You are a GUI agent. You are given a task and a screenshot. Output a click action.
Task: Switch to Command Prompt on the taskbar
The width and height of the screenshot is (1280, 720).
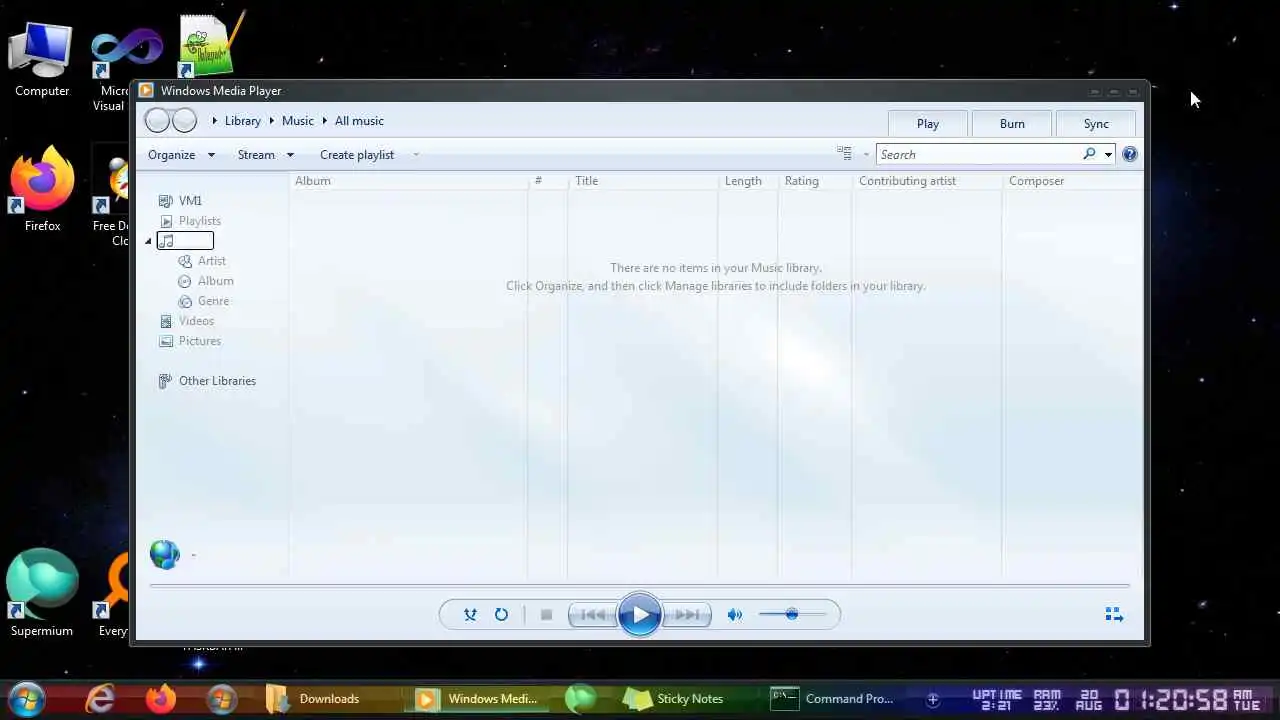tap(836, 698)
